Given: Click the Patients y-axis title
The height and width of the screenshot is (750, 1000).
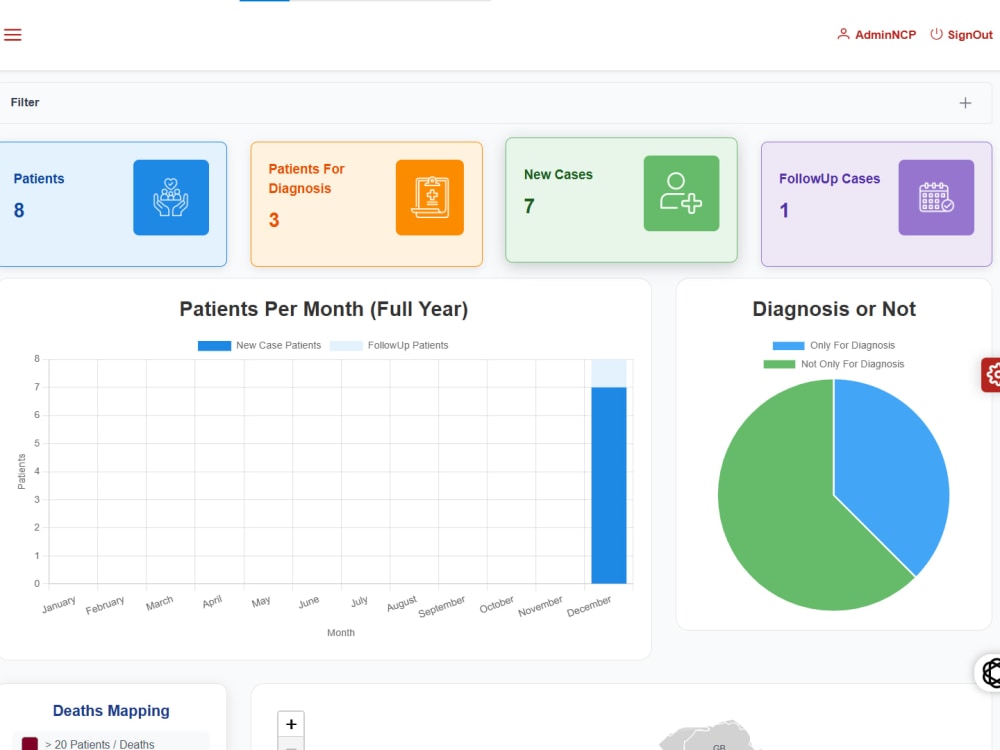Looking at the screenshot, I should click(21, 471).
